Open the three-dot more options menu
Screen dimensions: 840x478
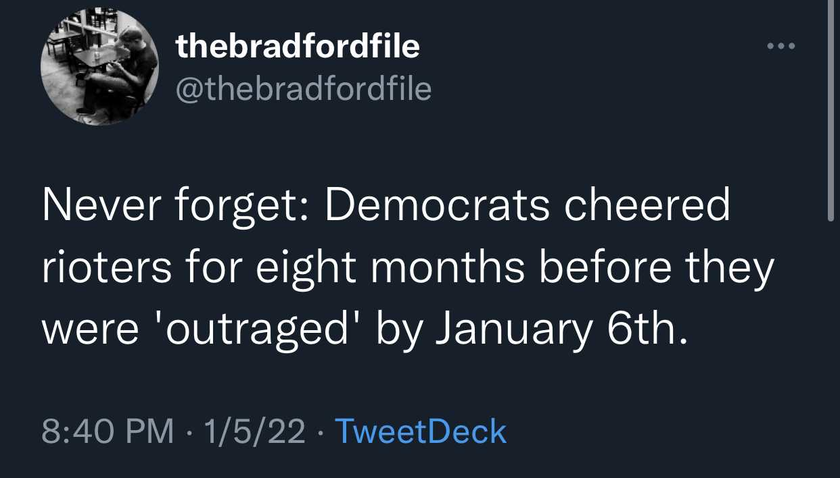coord(781,46)
